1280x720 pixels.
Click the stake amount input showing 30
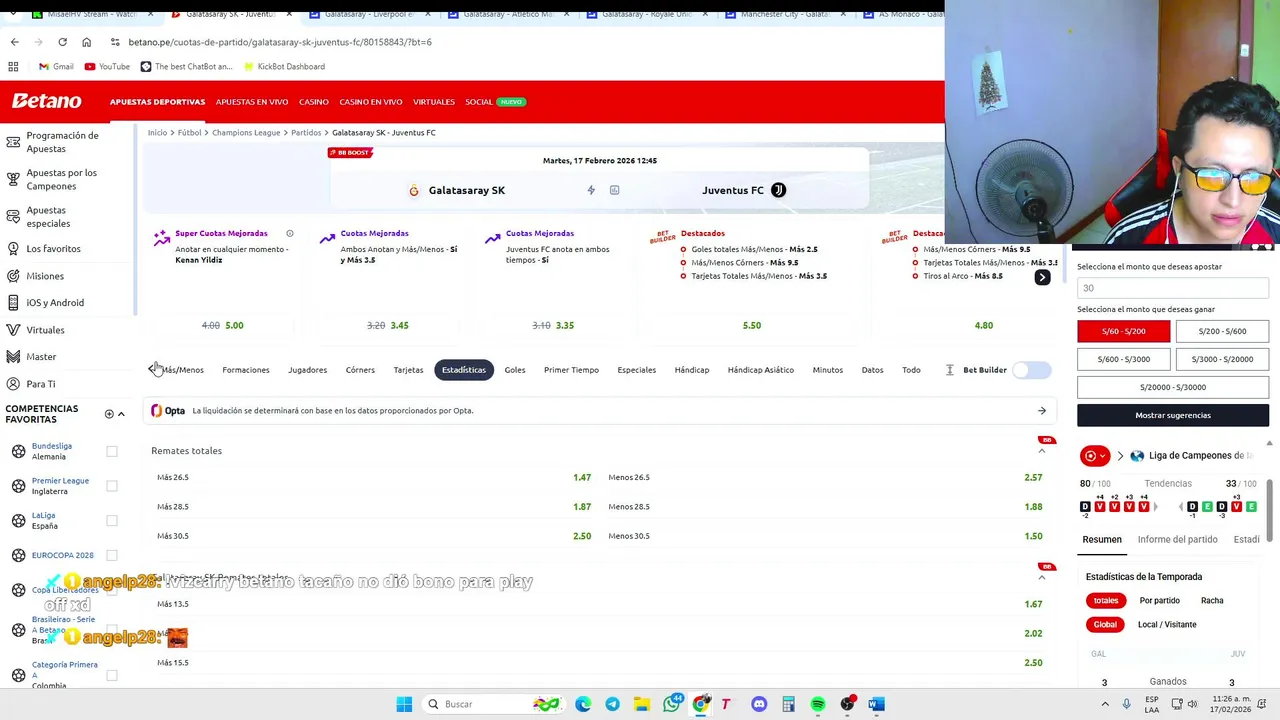(1173, 288)
